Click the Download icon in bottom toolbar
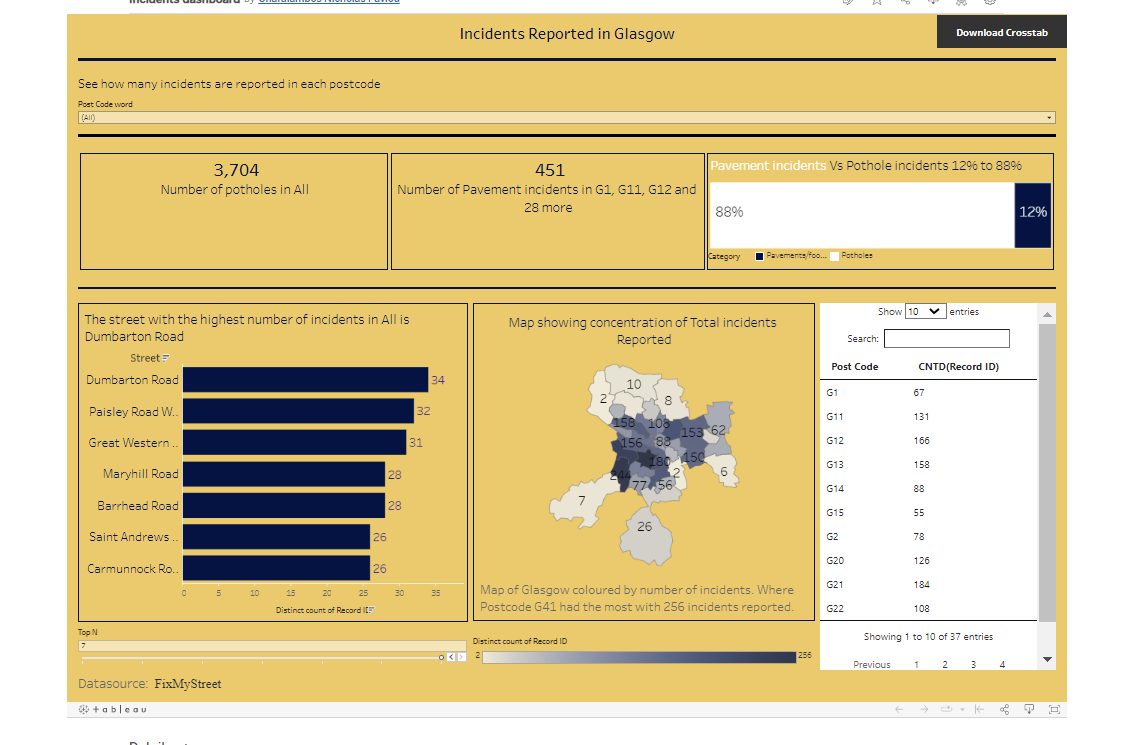1123x745 pixels. [1029, 709]
